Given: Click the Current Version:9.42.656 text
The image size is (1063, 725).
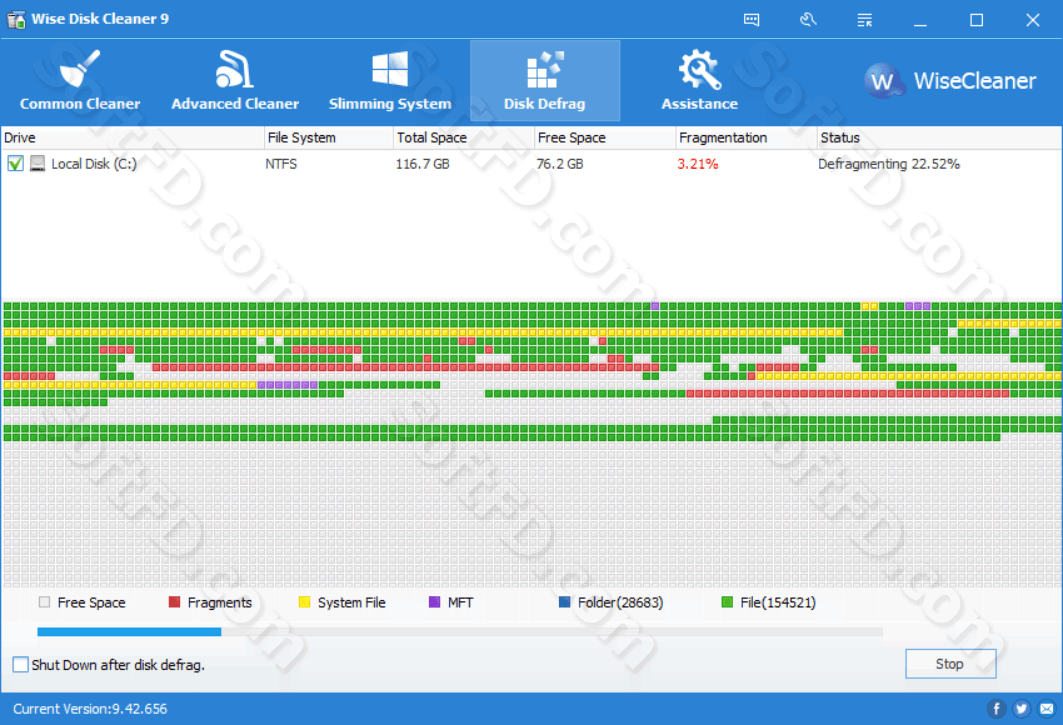Looking at the screenshot, I should (90, 709).
